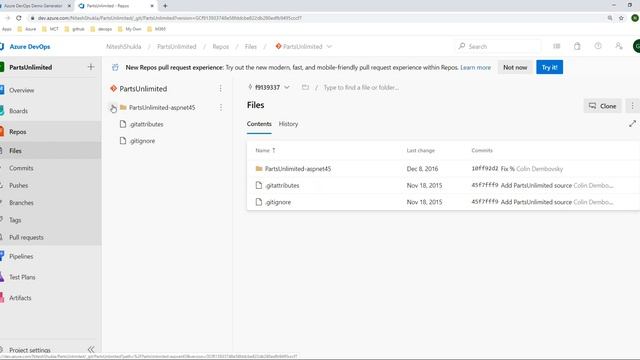Open branch selector f9139337
The image size is (640, 360).
(x=269, y=87)
